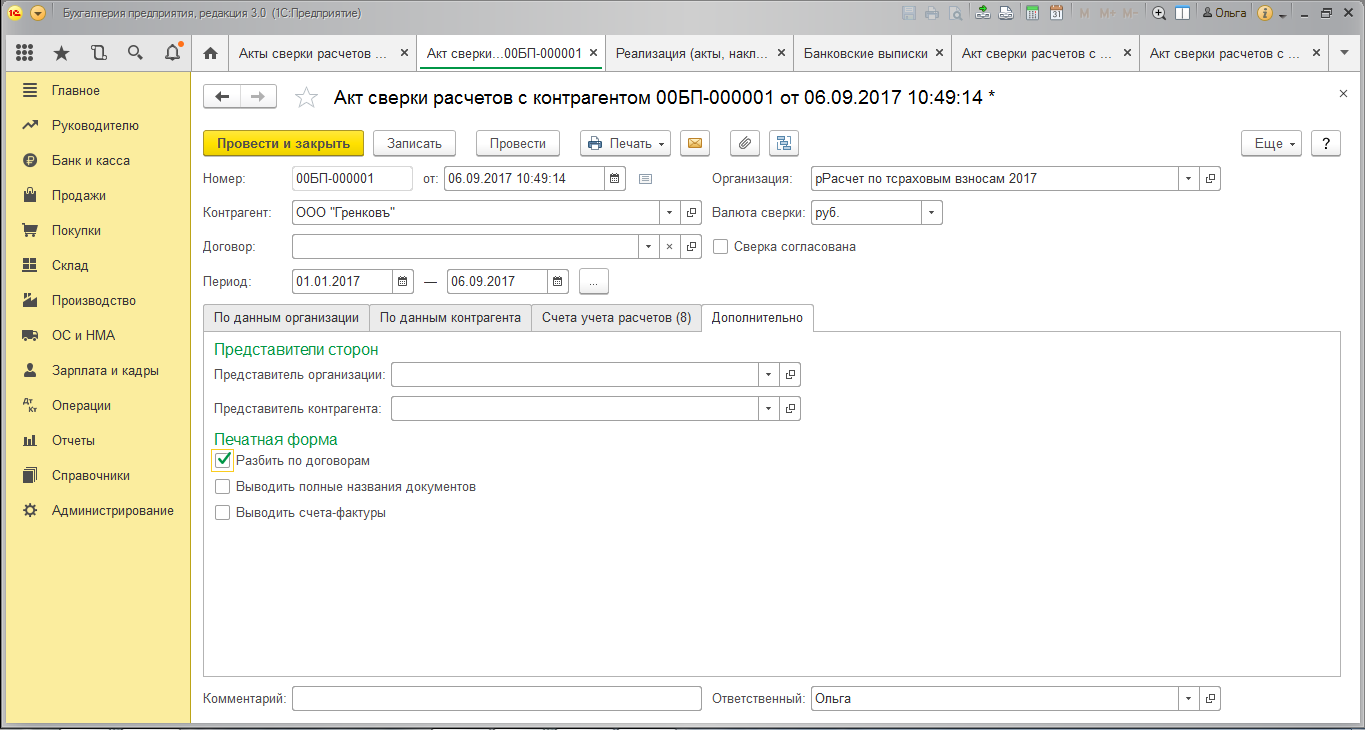The height and width of the screenshot is (730, 1365).
Task: Open the sections menu grid icon
Action: click(25, 53)
